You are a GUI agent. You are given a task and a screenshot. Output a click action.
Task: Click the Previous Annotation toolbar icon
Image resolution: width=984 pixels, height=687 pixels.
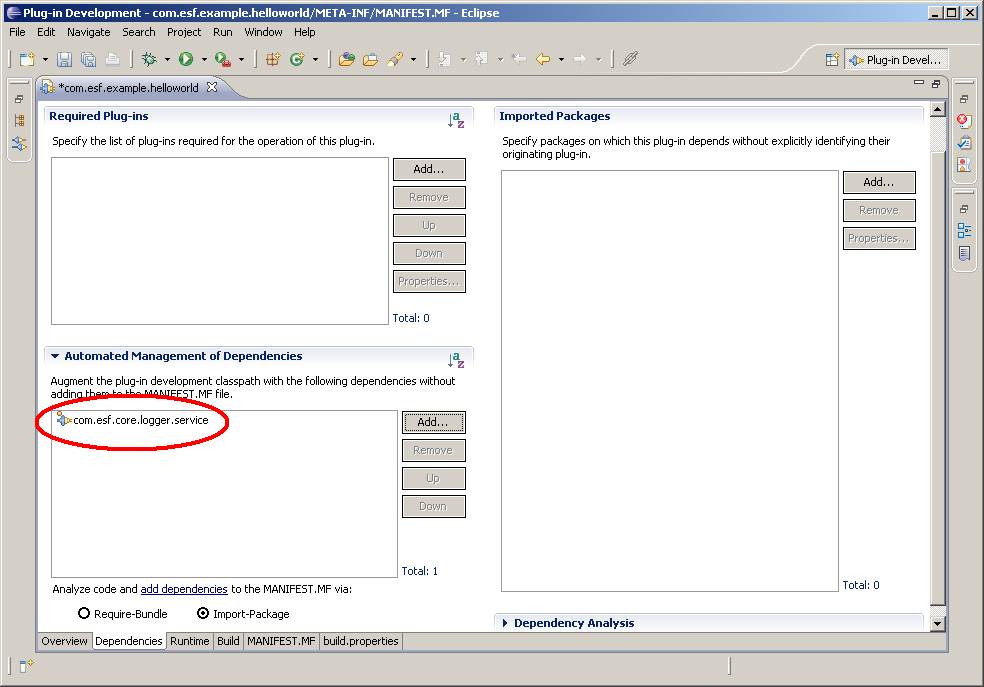tap(481, 60)
